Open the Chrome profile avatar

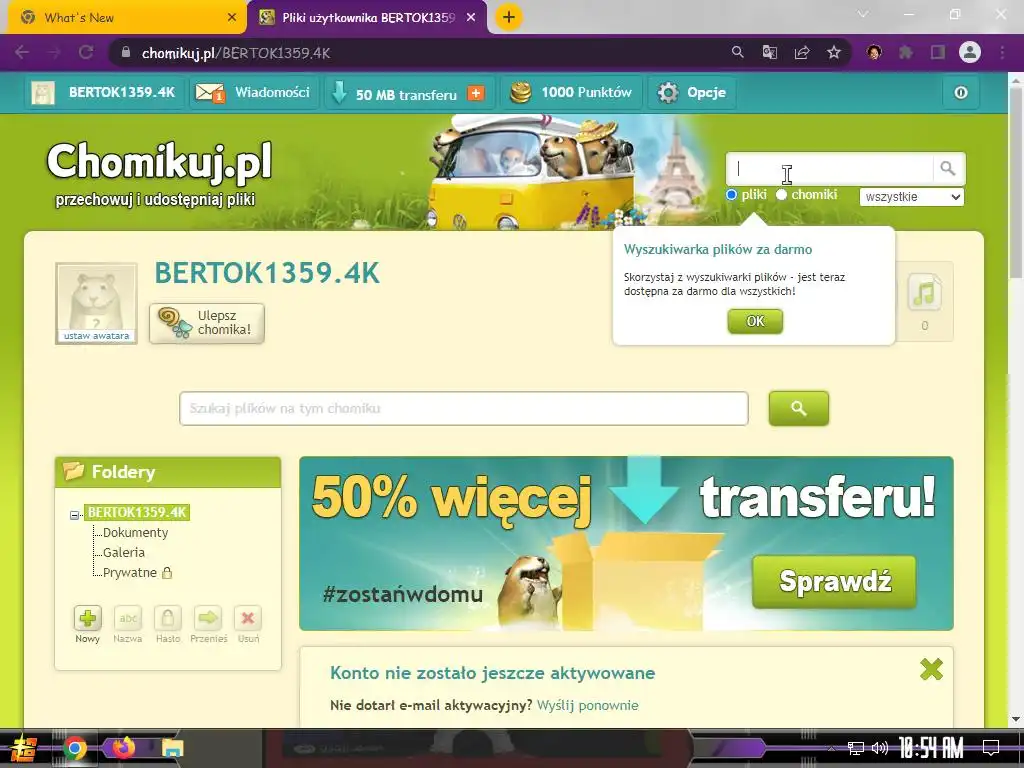[x=970, y=52]
